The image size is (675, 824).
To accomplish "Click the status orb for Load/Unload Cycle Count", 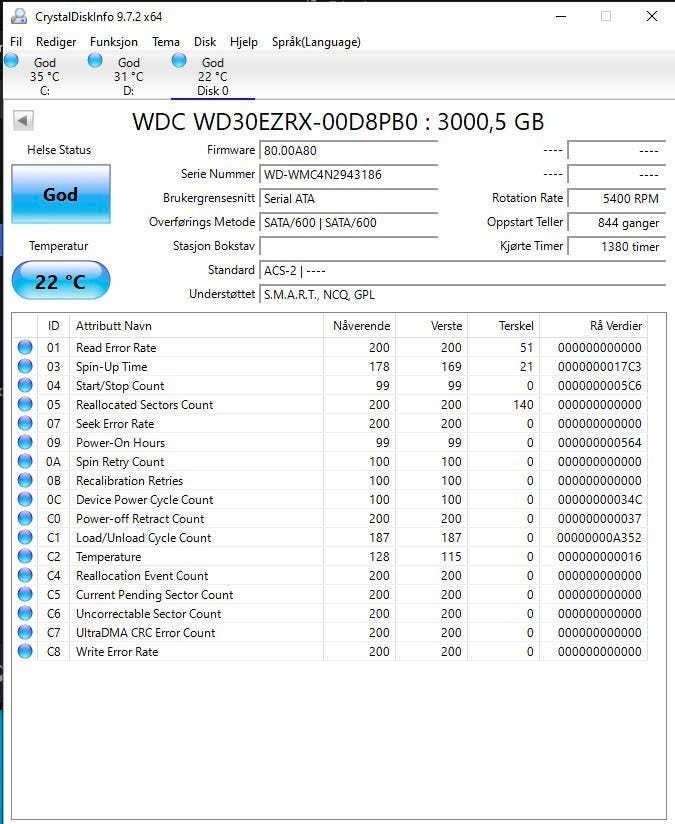I will pyautogui.click(x=25, y=537).
